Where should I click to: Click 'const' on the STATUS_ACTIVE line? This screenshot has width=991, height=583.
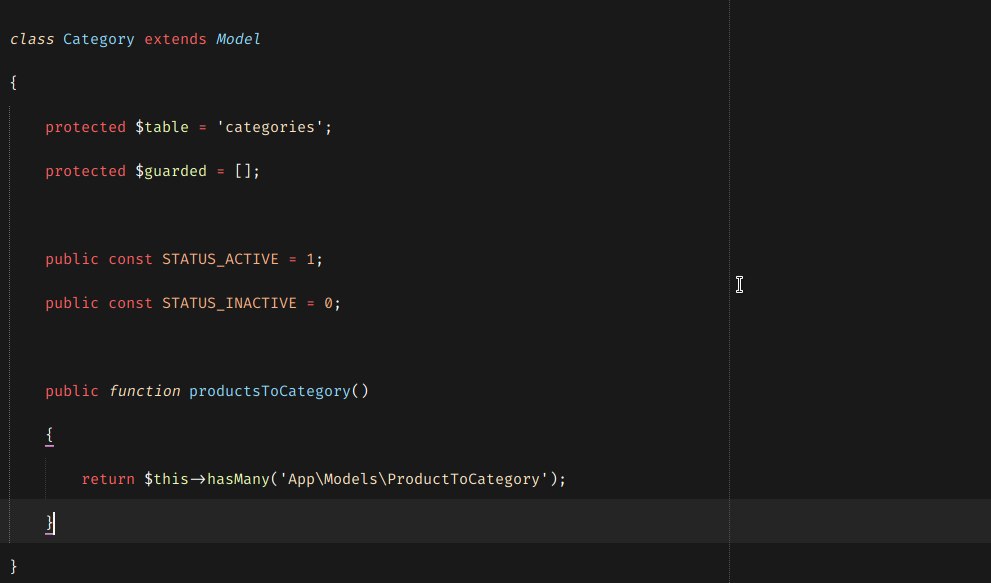130,259
